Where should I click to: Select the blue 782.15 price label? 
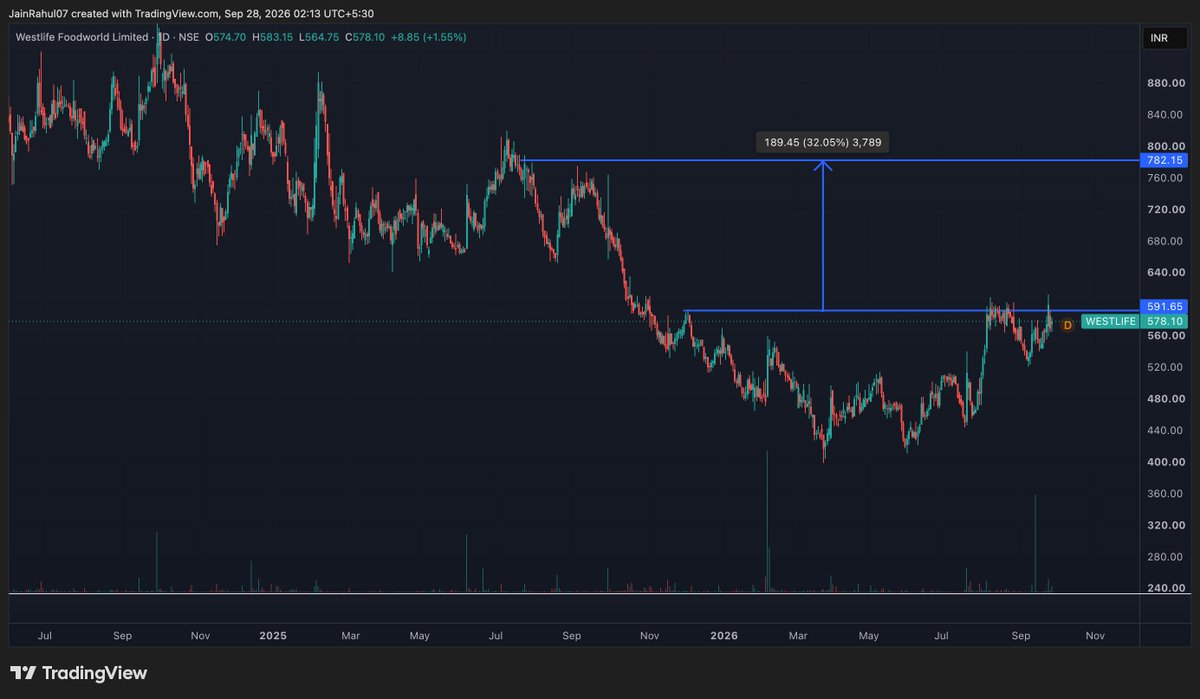pos(1164,160)
